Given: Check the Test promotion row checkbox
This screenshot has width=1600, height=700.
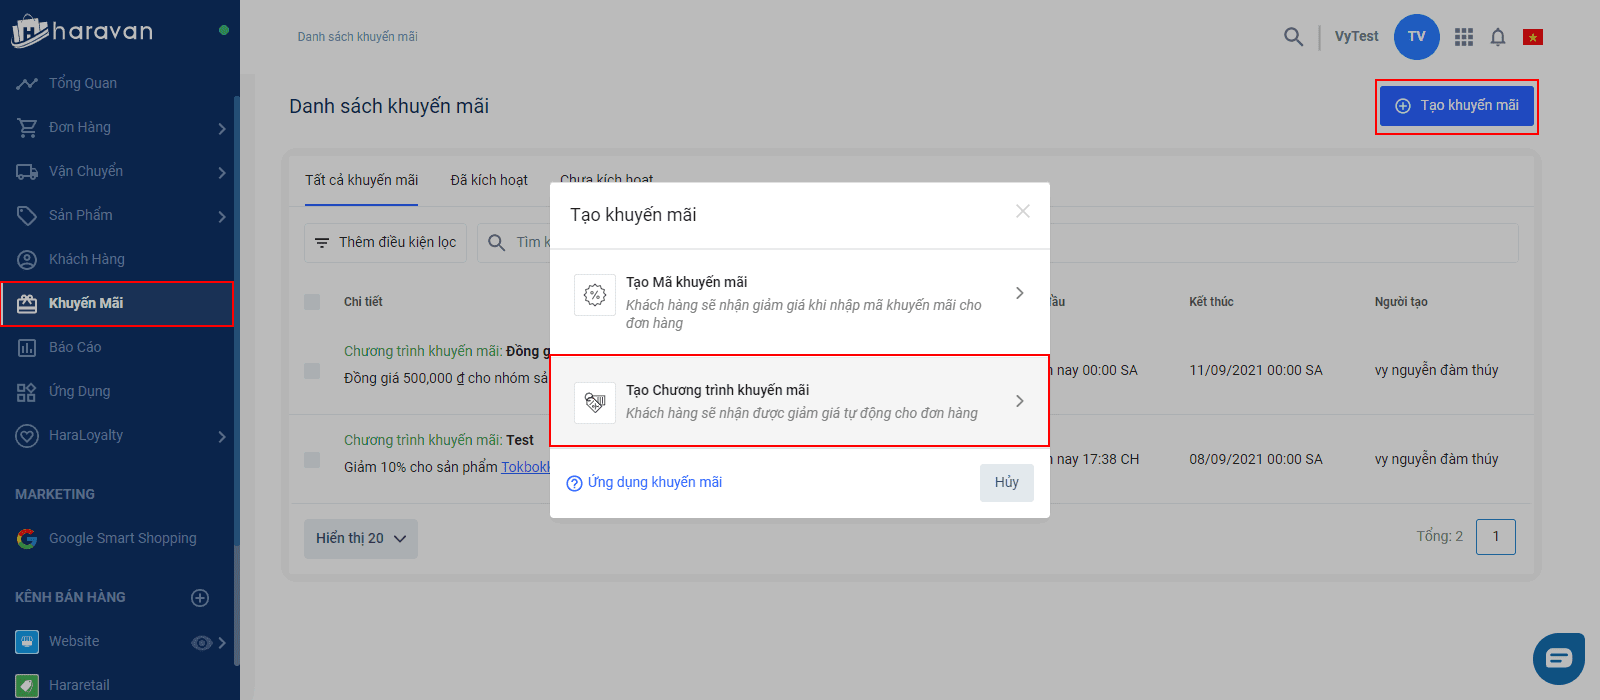Looking at the screenshot, I should pyautogui.click(x=312, y=460).
